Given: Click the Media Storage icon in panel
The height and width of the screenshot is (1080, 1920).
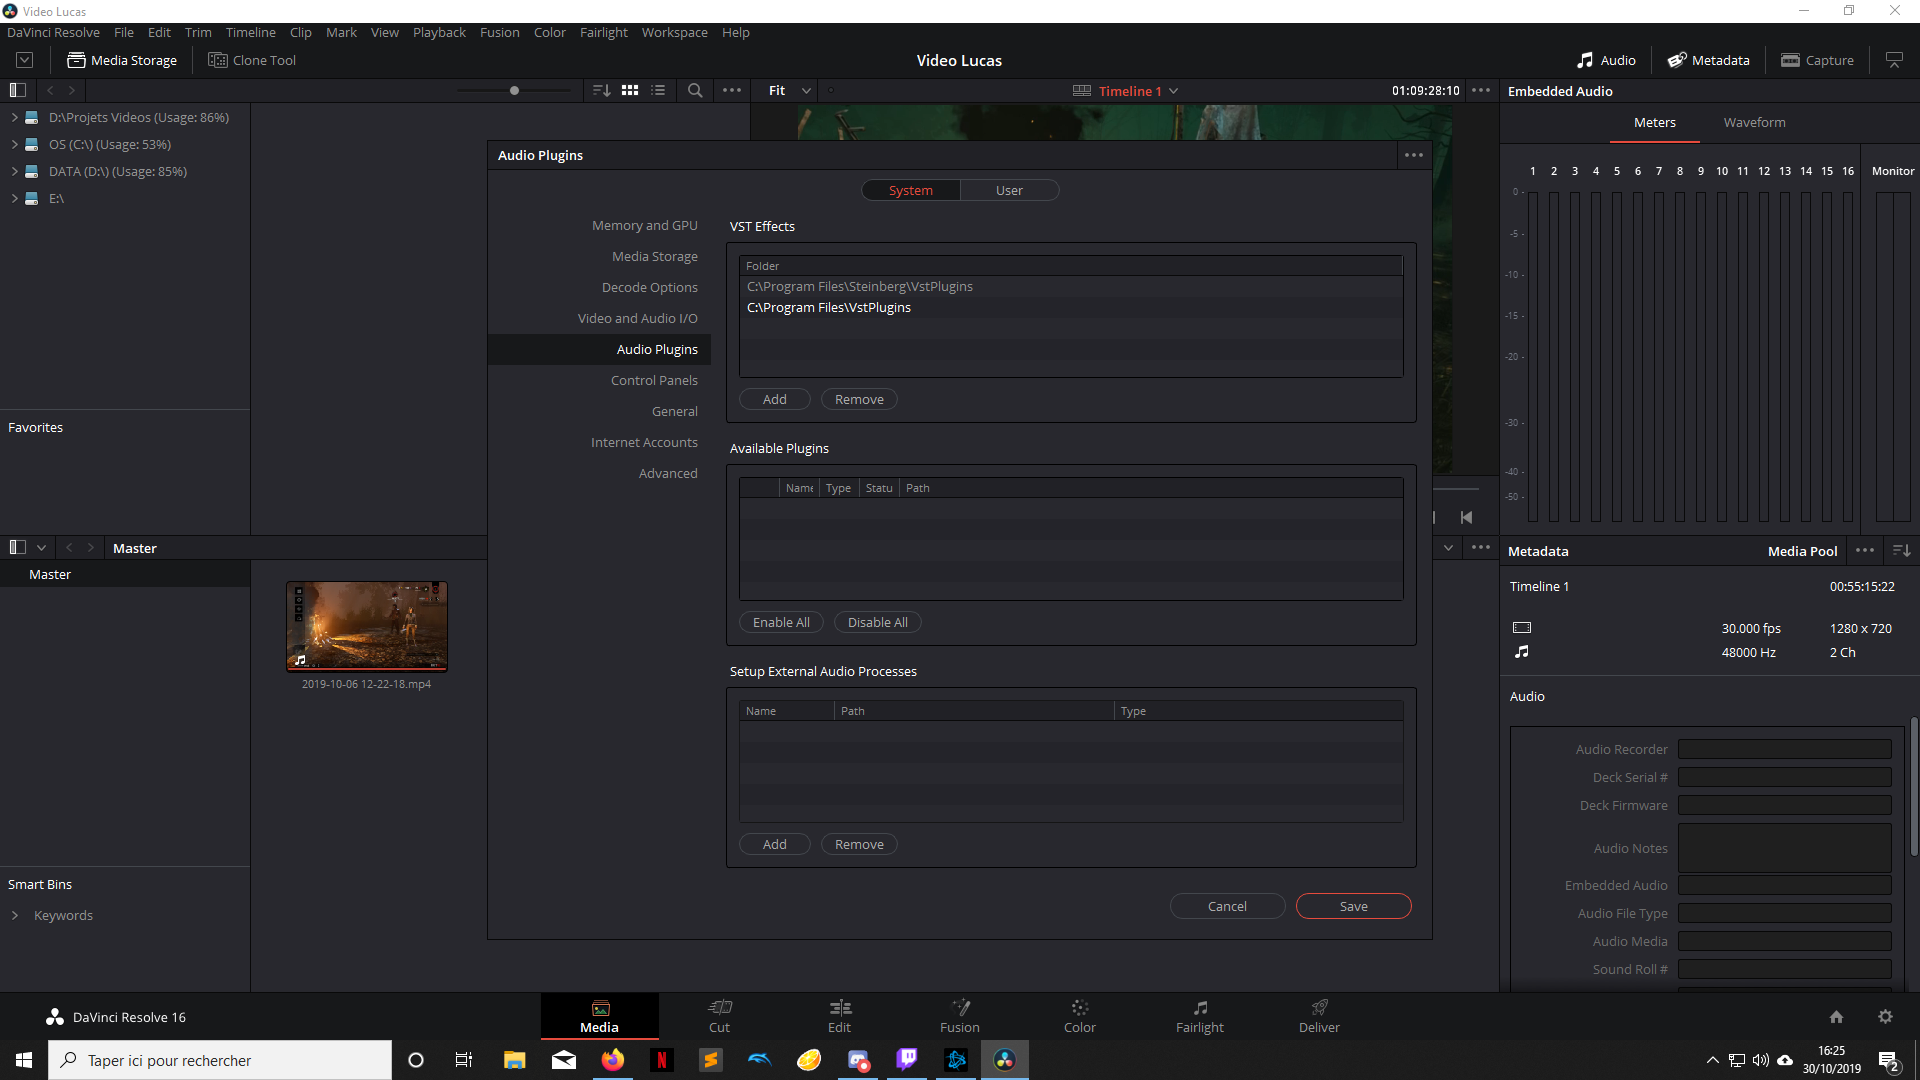Looking at the screenshot, I should click(x=75, y=59).
